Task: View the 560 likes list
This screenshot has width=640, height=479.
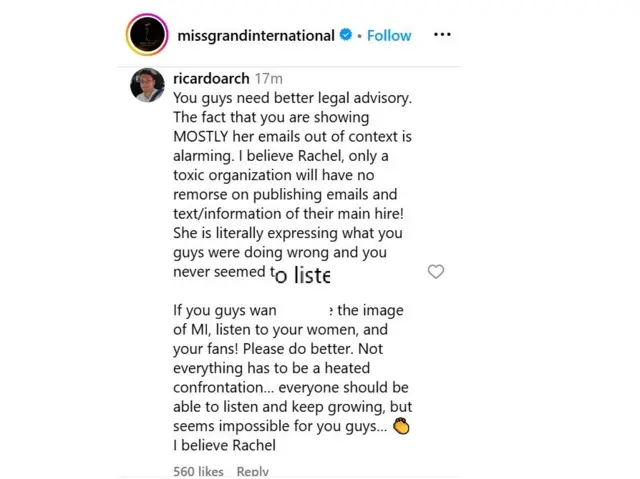Action: point(198,471)
